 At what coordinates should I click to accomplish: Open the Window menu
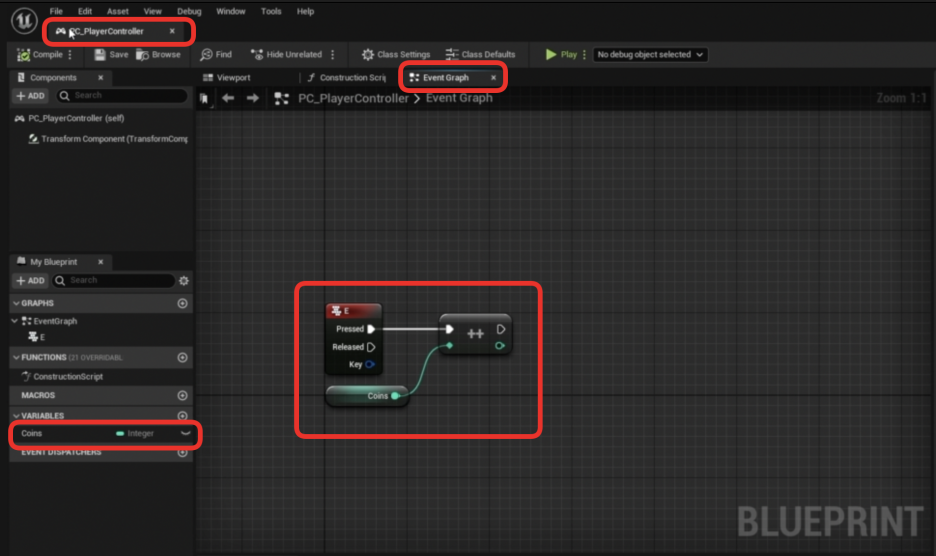click(230, 11)
